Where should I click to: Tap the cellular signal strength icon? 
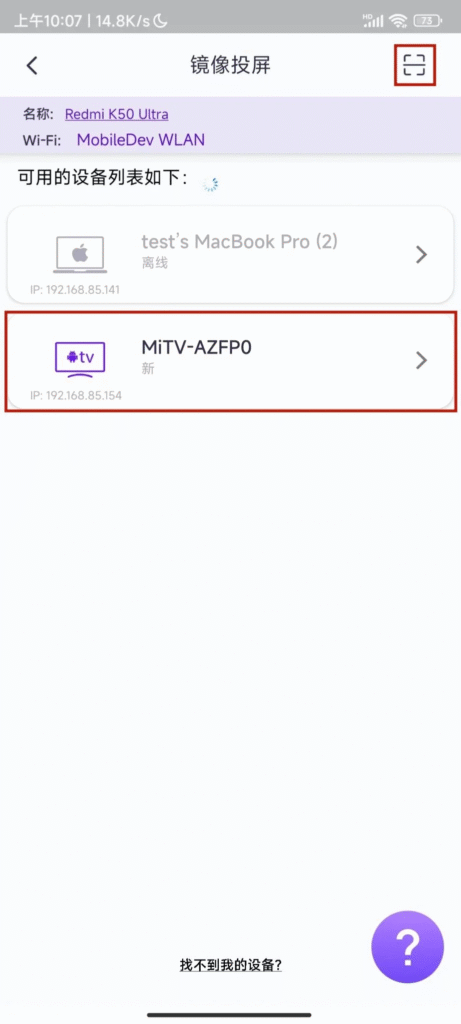click(373, 22)
